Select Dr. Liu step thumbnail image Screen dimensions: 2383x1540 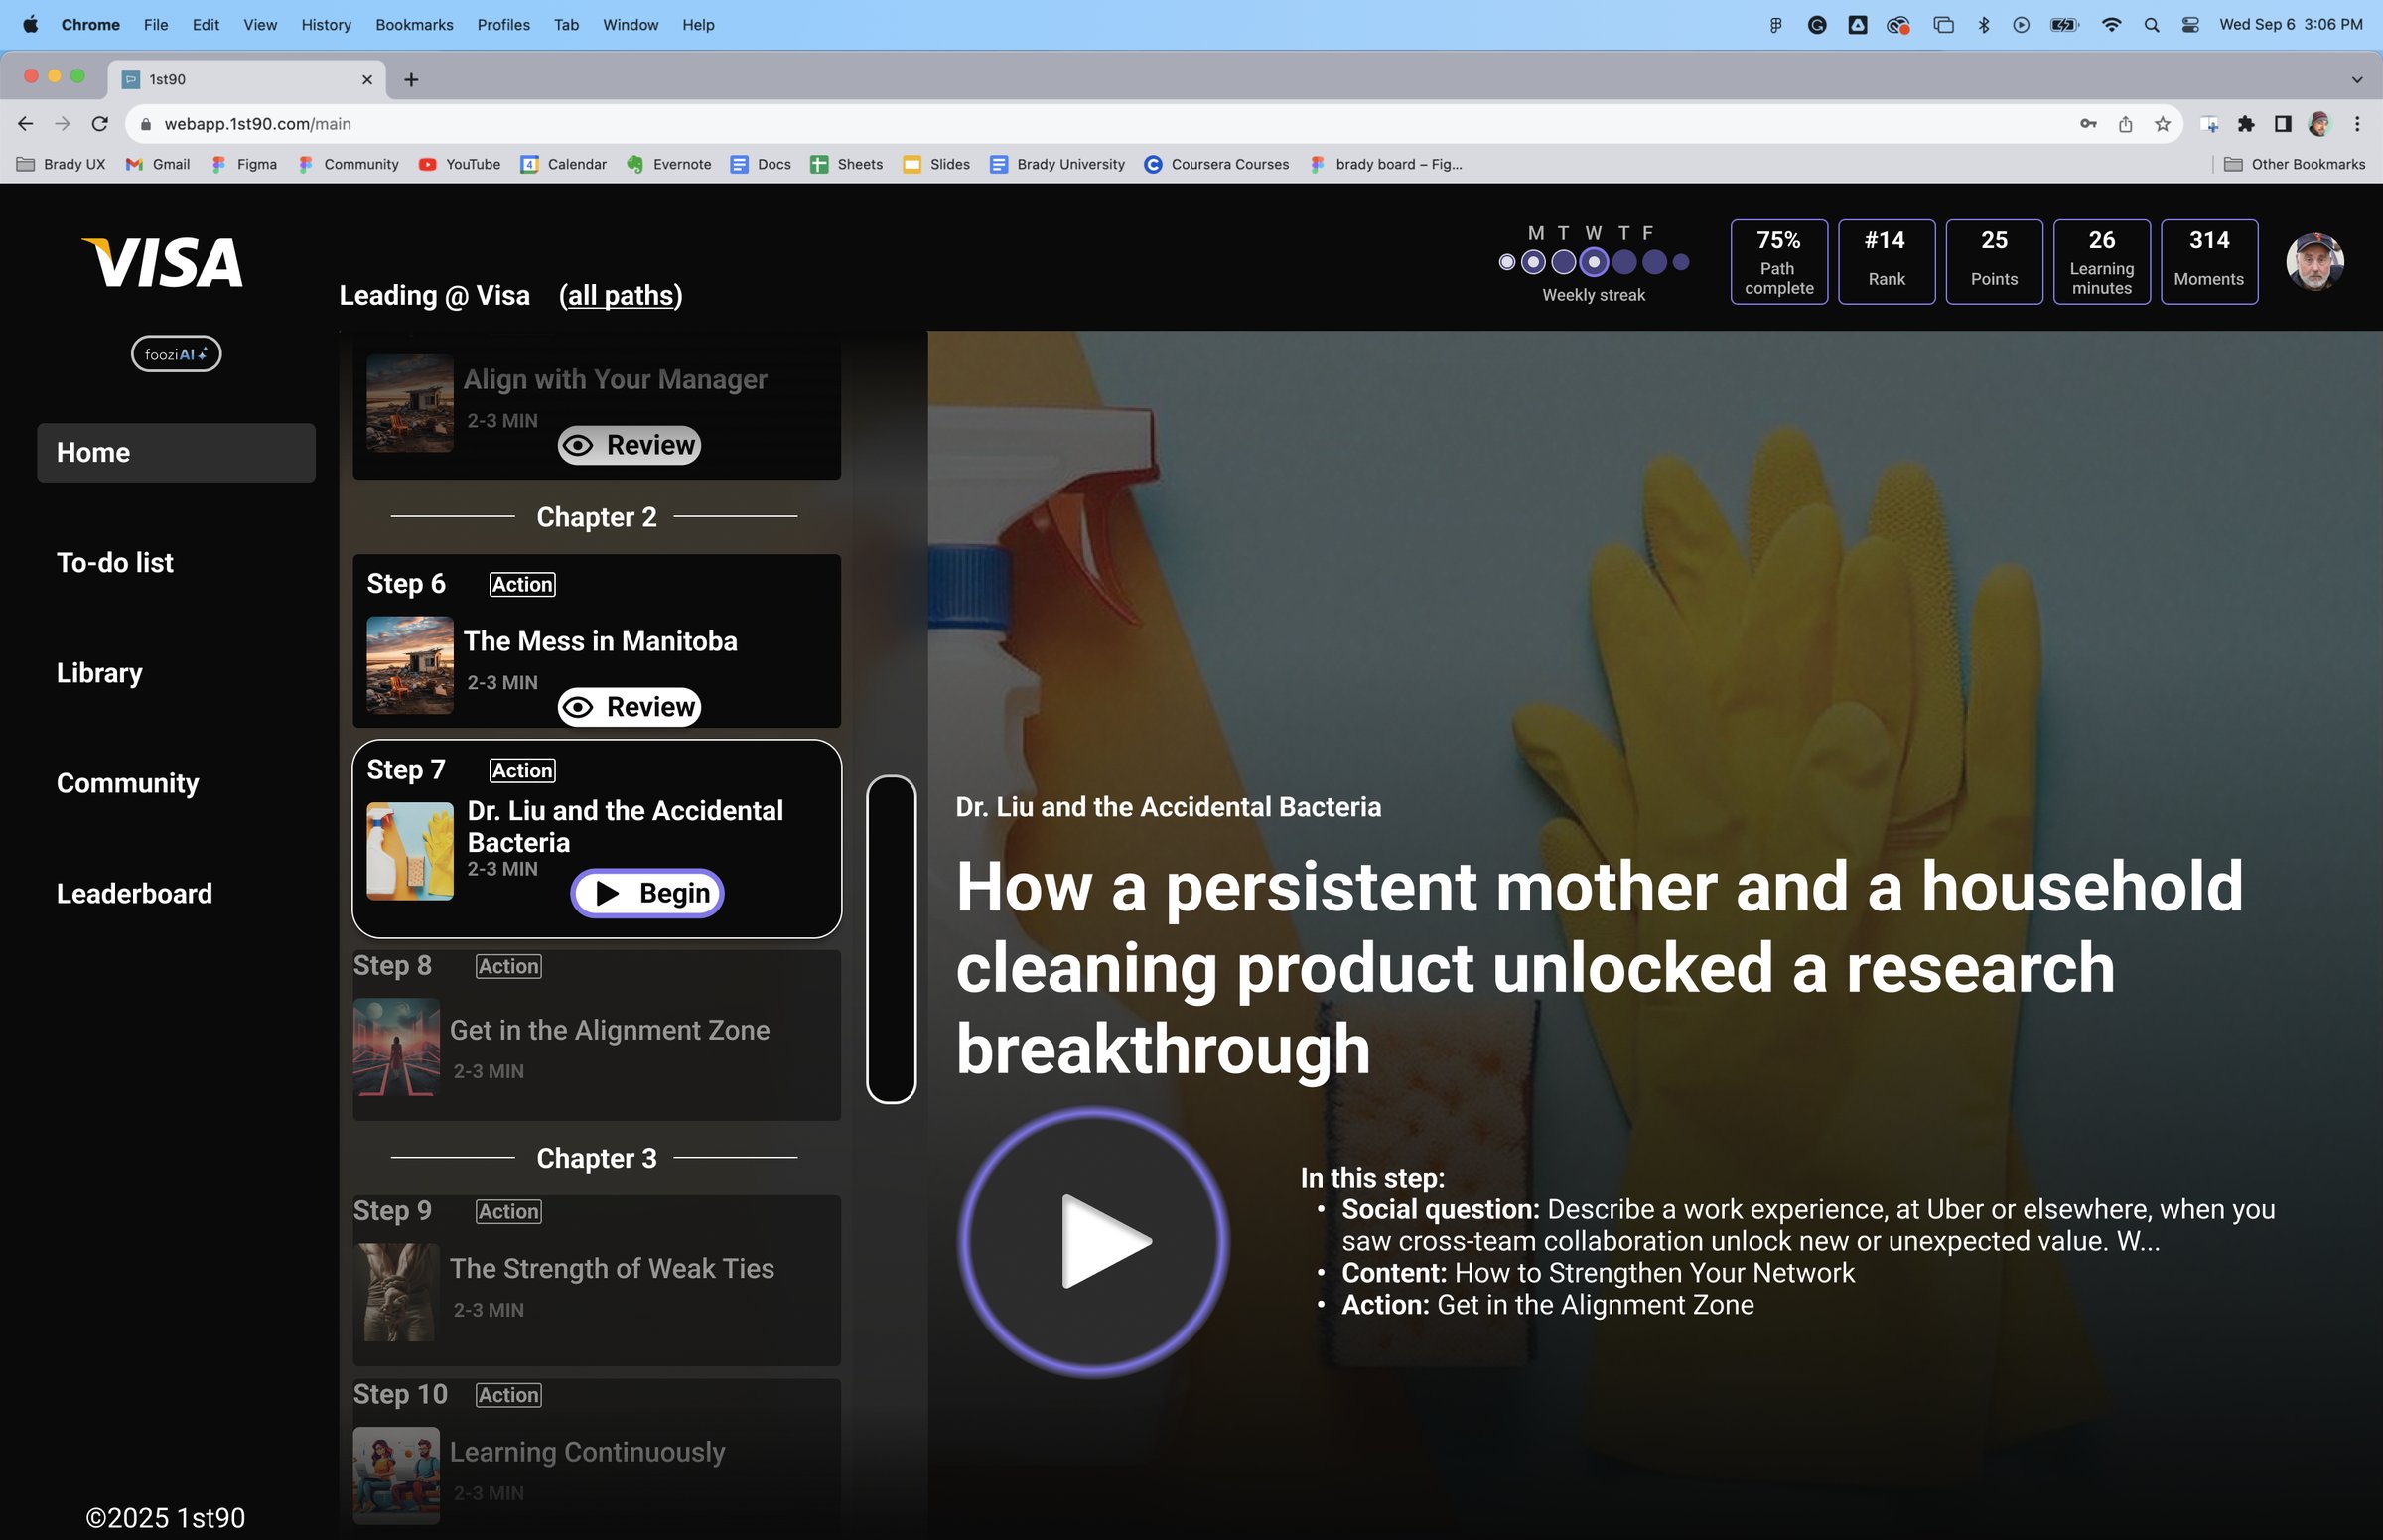tap(410, 851)
